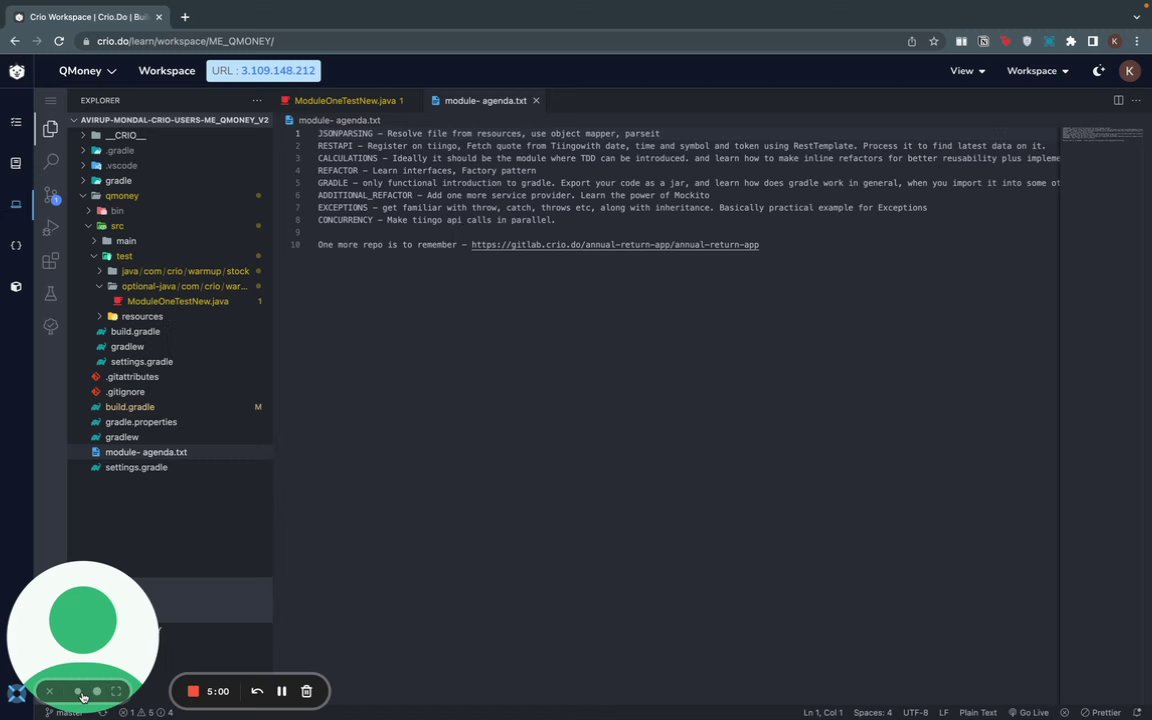This screenshot has height=720, width=1152.
Task: Close the module- agenda.txt tab
Action: pyautogui.click(x=536, y=101)
